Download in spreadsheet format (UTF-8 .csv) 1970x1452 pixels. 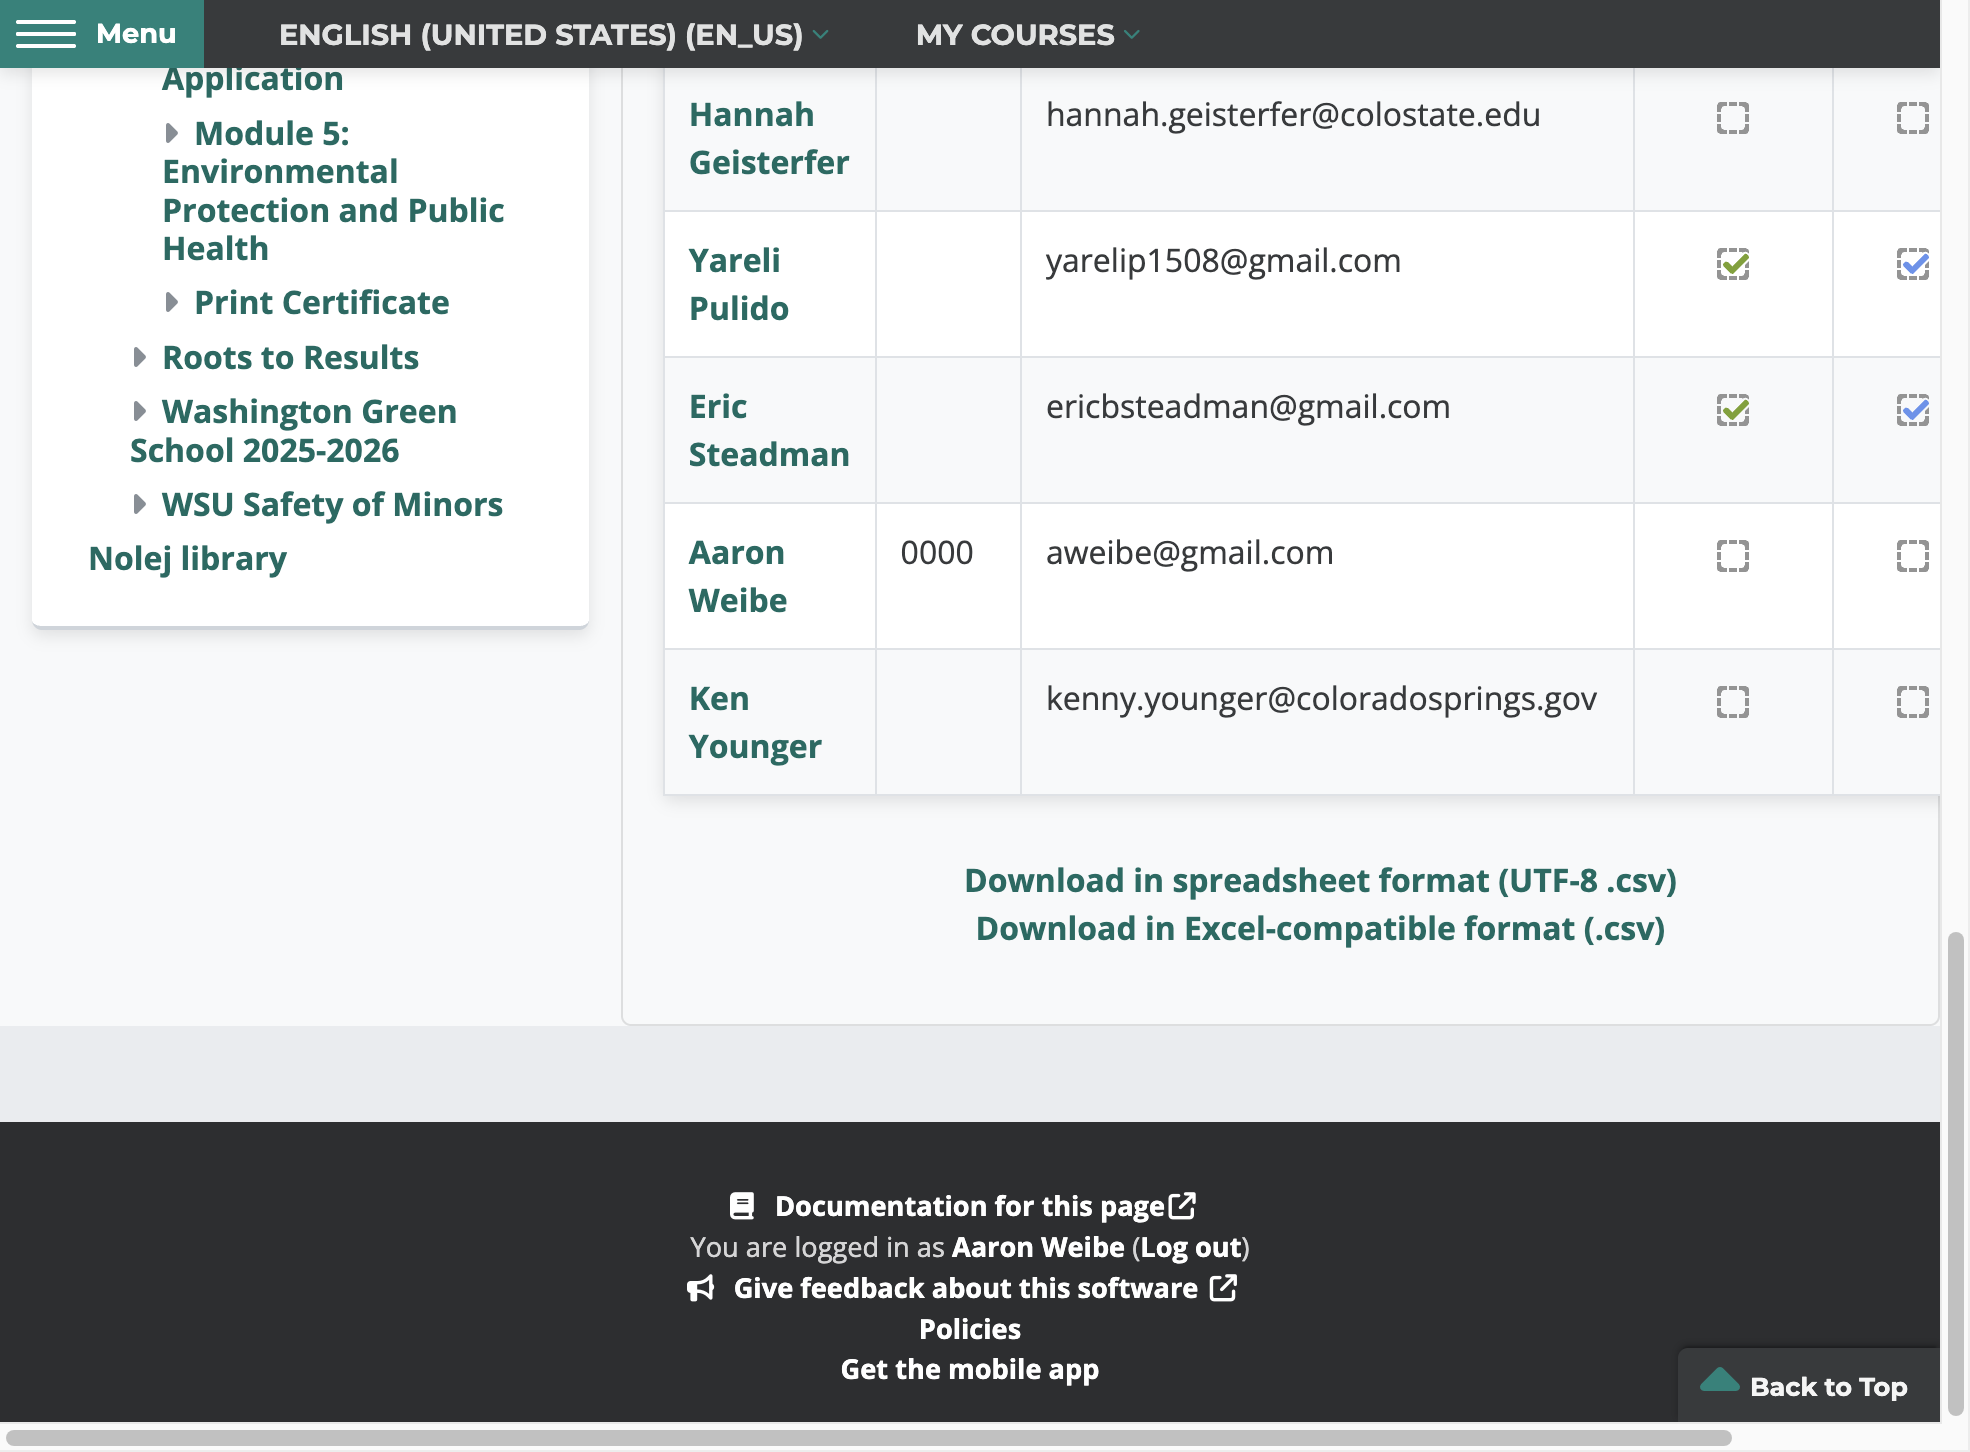pyautogui.click(x=1320, y=880)
